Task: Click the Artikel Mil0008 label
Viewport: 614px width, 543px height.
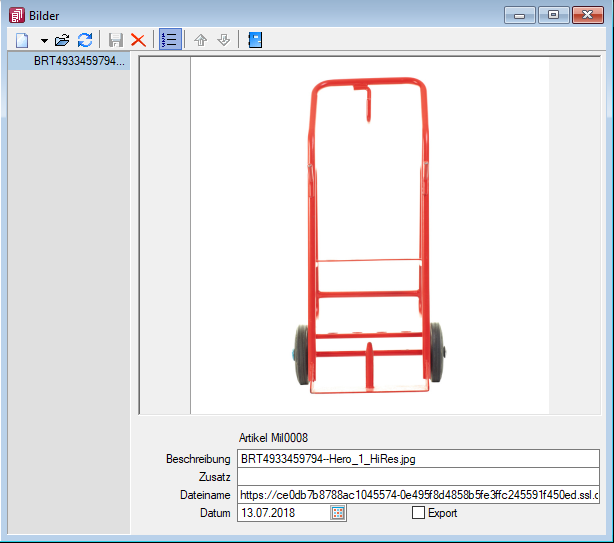Action: (273, 438)
